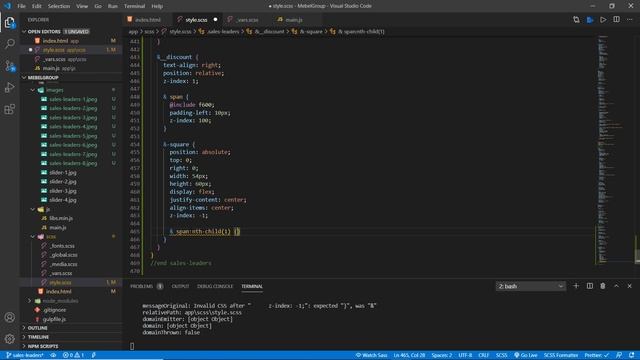Open the View menu
The image size is (640, 360).
(82, 6)
